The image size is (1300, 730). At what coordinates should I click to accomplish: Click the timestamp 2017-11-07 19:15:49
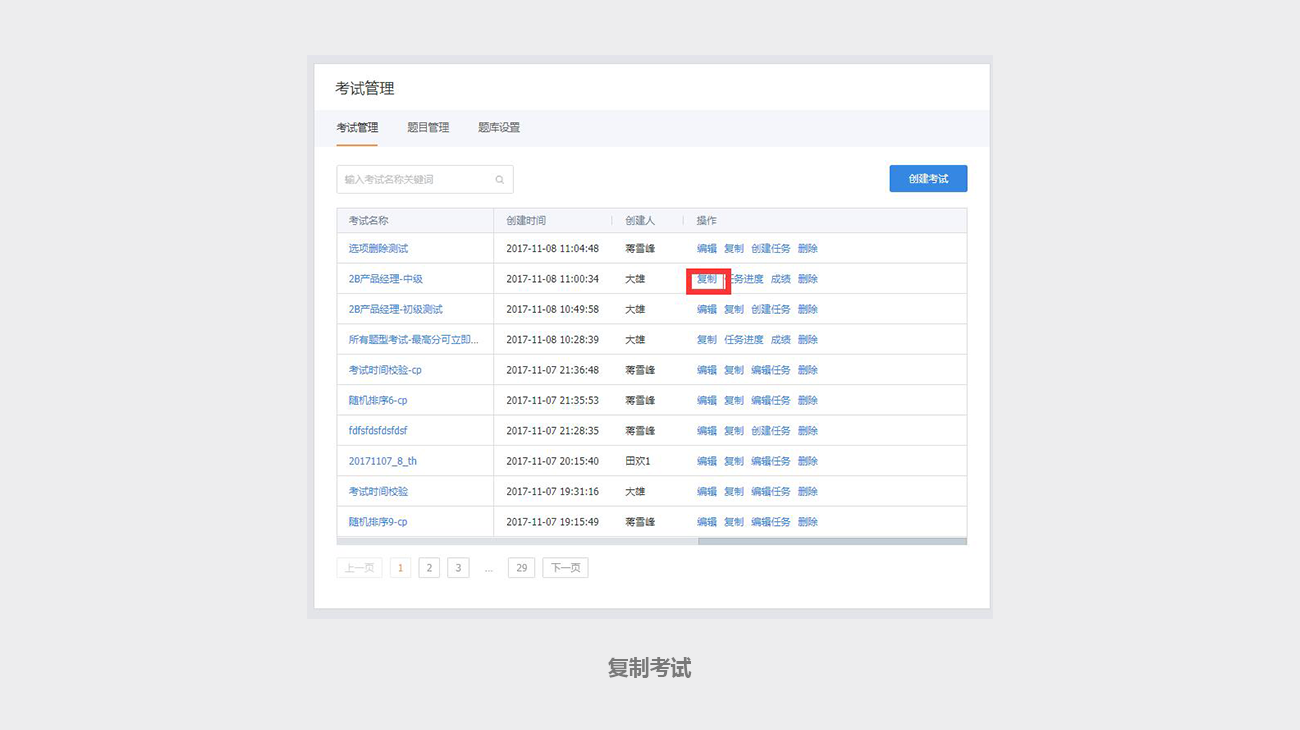tap(552, 522)
